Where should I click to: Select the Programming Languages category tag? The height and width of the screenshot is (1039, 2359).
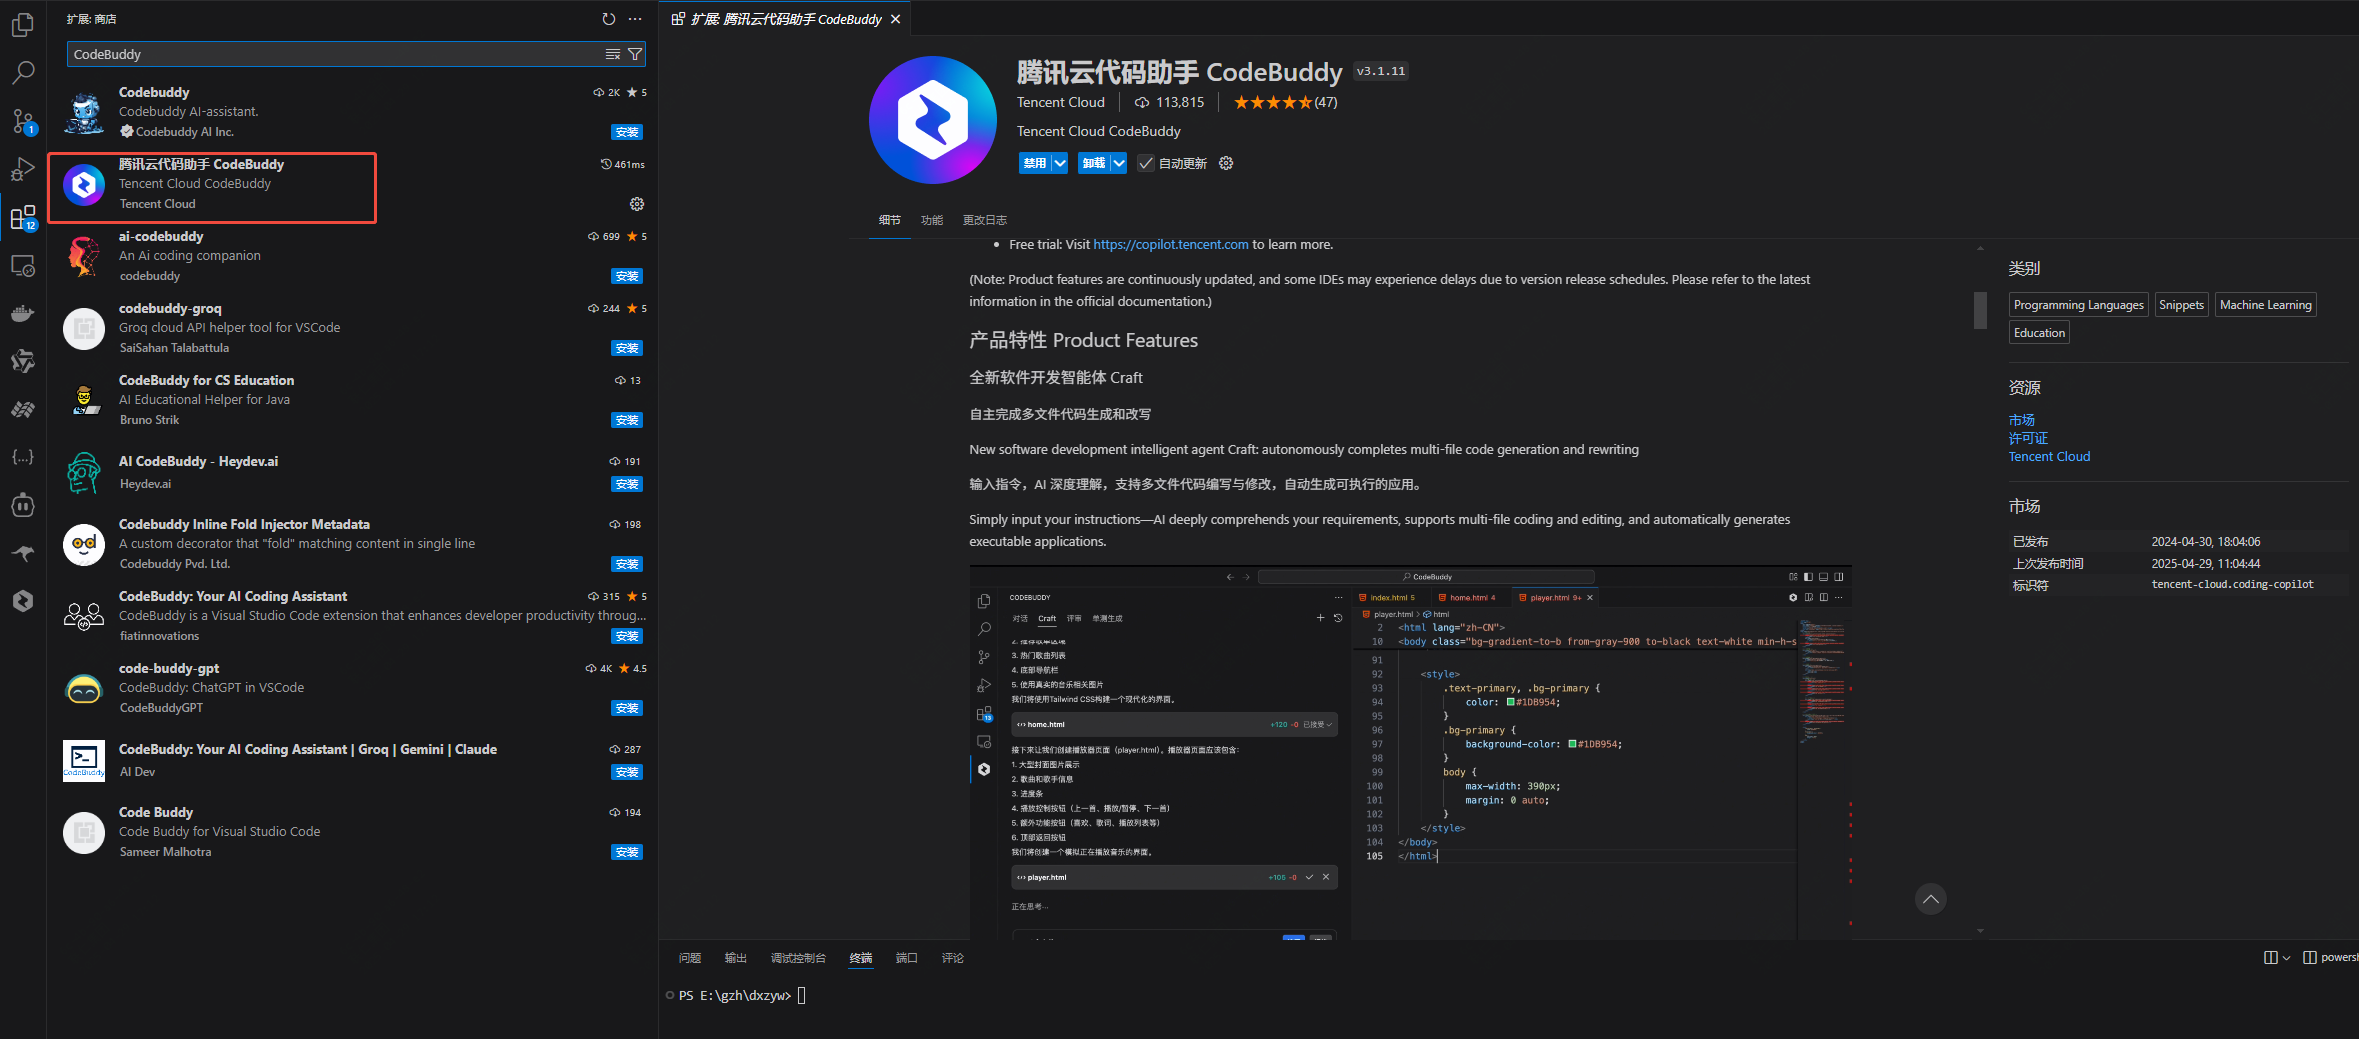click(2078, 305)
